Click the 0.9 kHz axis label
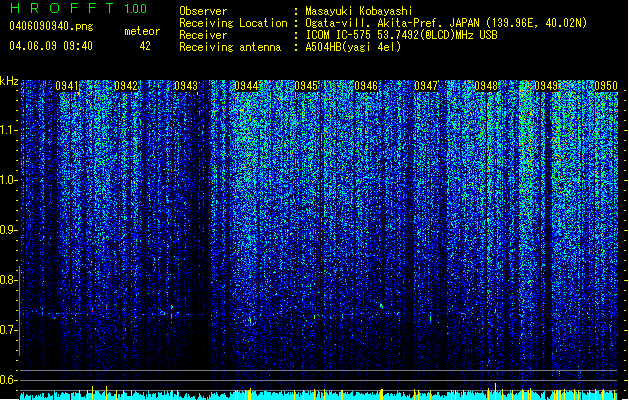Screen dimensions: 629x400 (x=9, y=230)
